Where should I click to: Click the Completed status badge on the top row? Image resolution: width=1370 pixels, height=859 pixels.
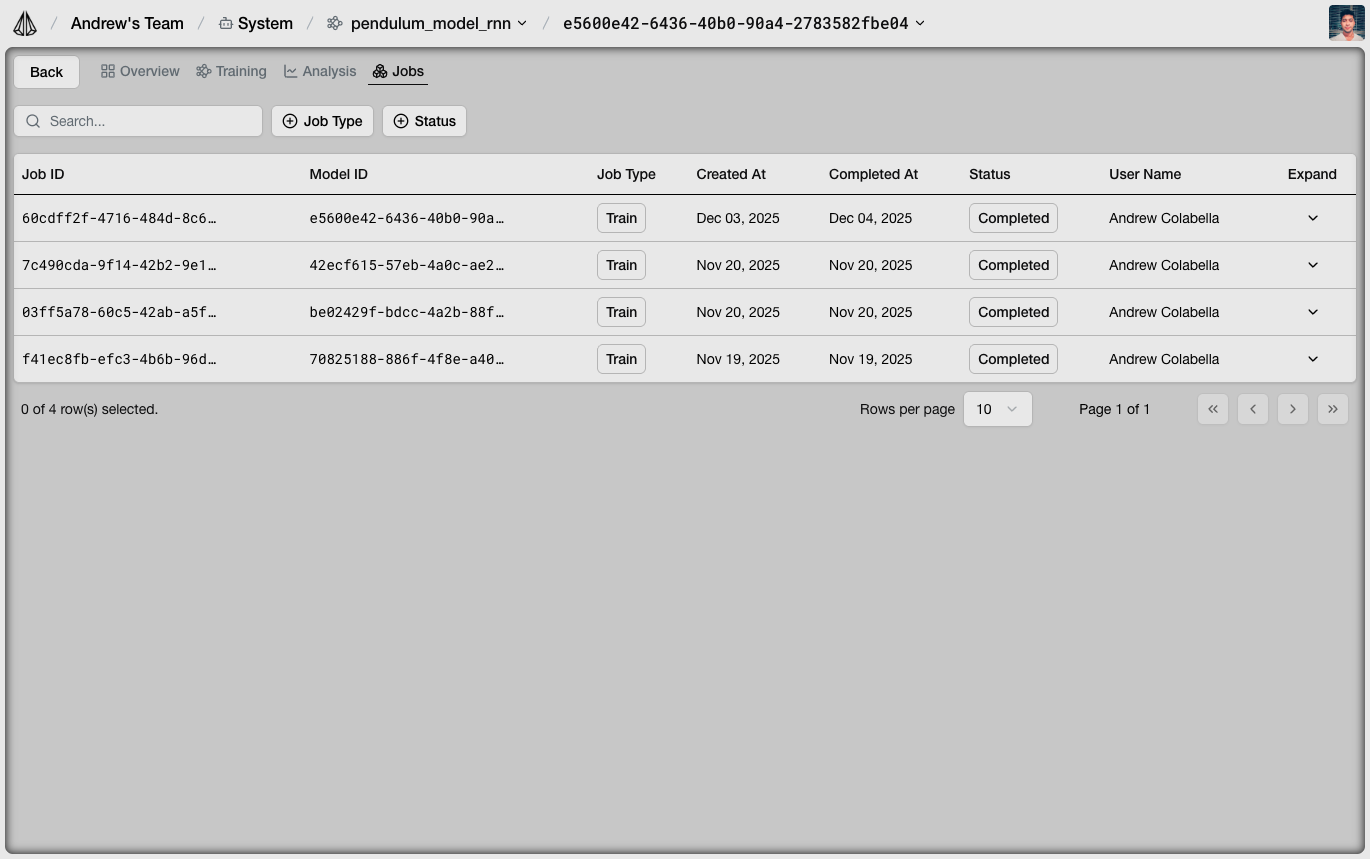tap(1012, 218)
